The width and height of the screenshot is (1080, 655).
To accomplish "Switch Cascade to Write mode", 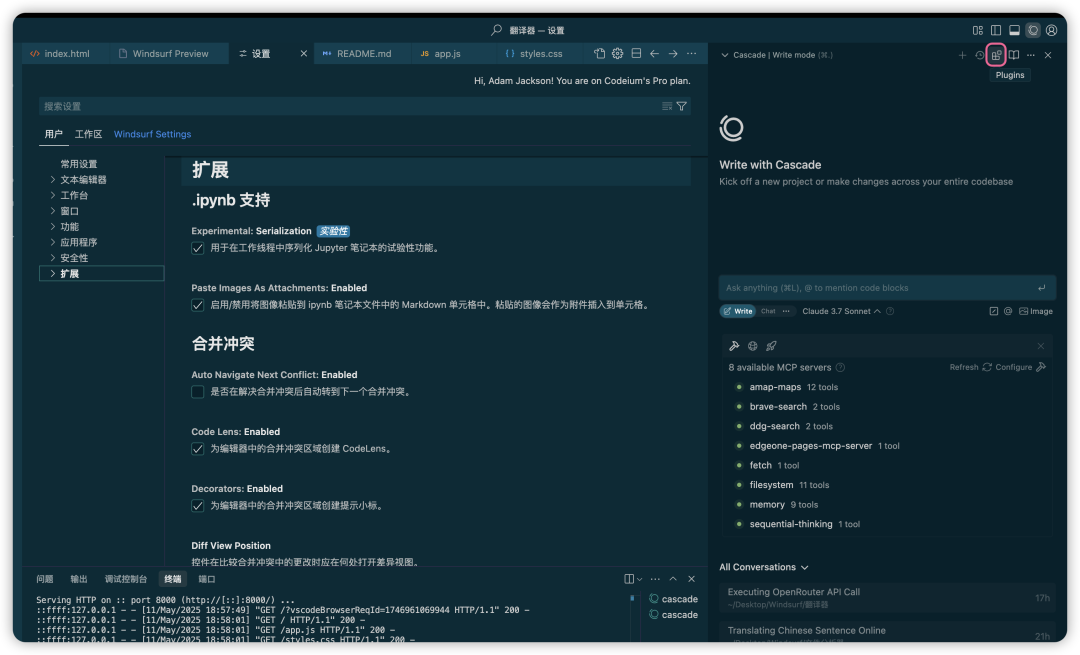I will [738, 311].
